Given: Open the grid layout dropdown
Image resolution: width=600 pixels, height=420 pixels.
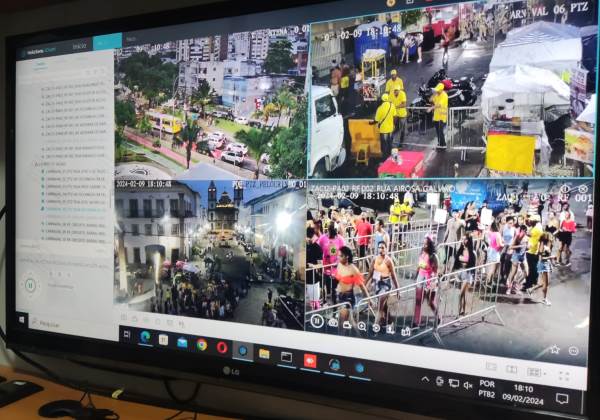Looking at the screenshot, I should point(536,372).
